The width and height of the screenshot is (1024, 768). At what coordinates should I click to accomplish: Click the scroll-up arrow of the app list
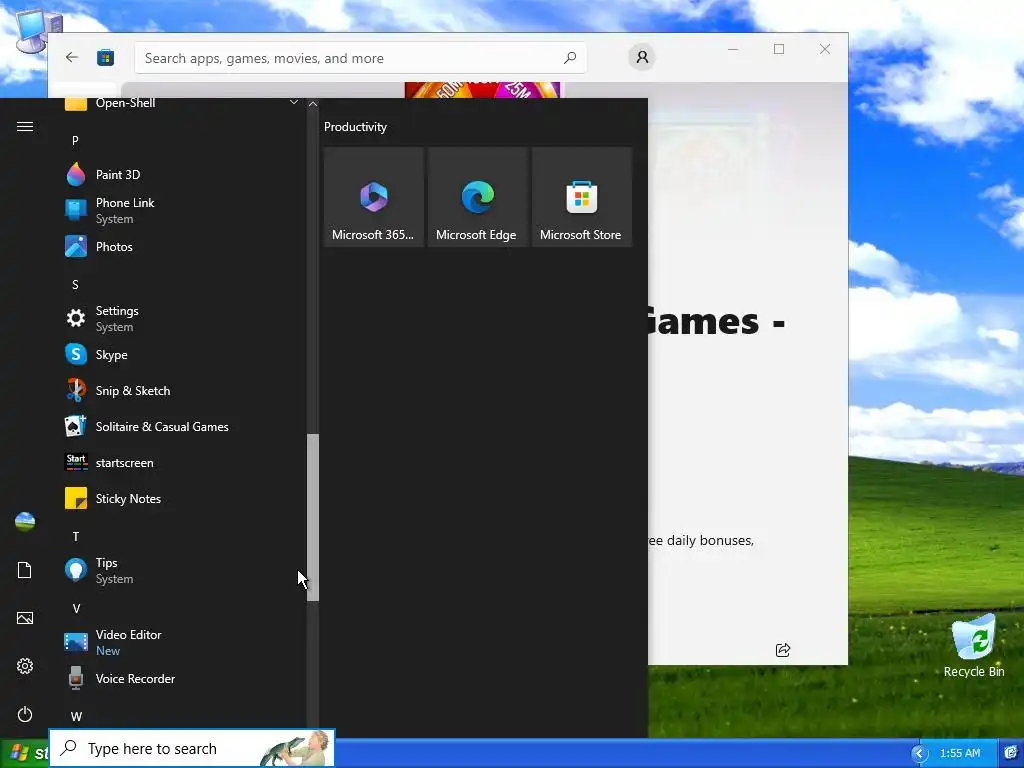pos(313,104)
